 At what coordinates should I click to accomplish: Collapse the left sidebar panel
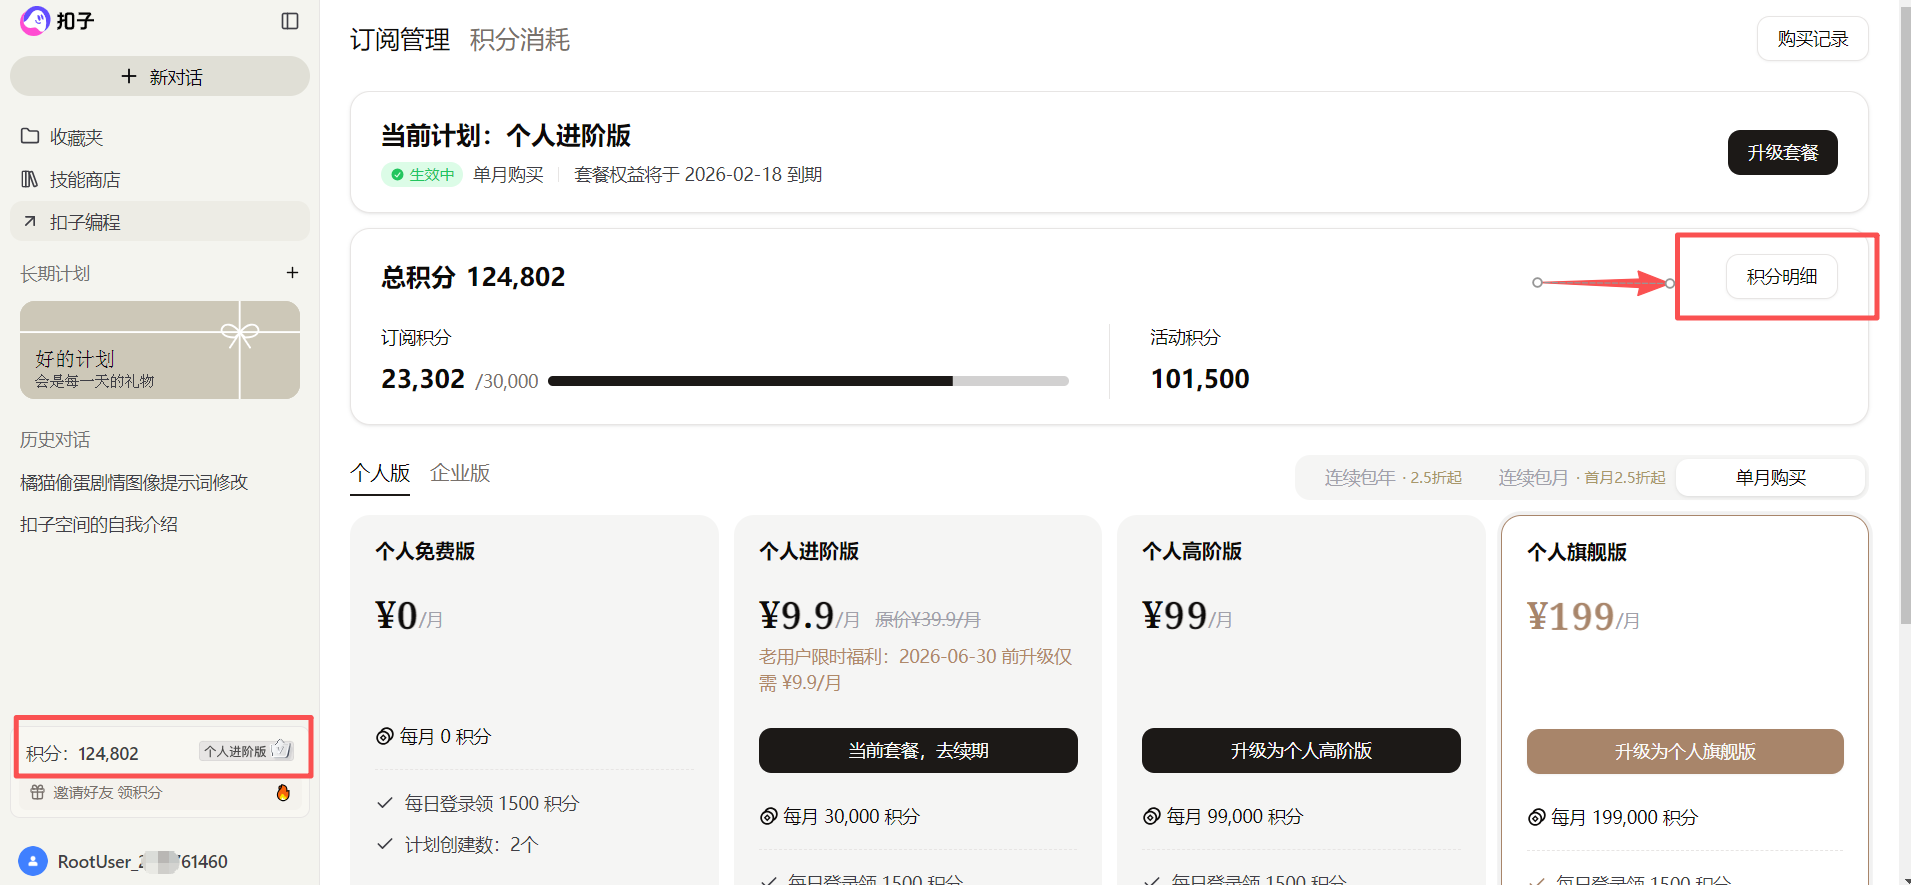290,20
